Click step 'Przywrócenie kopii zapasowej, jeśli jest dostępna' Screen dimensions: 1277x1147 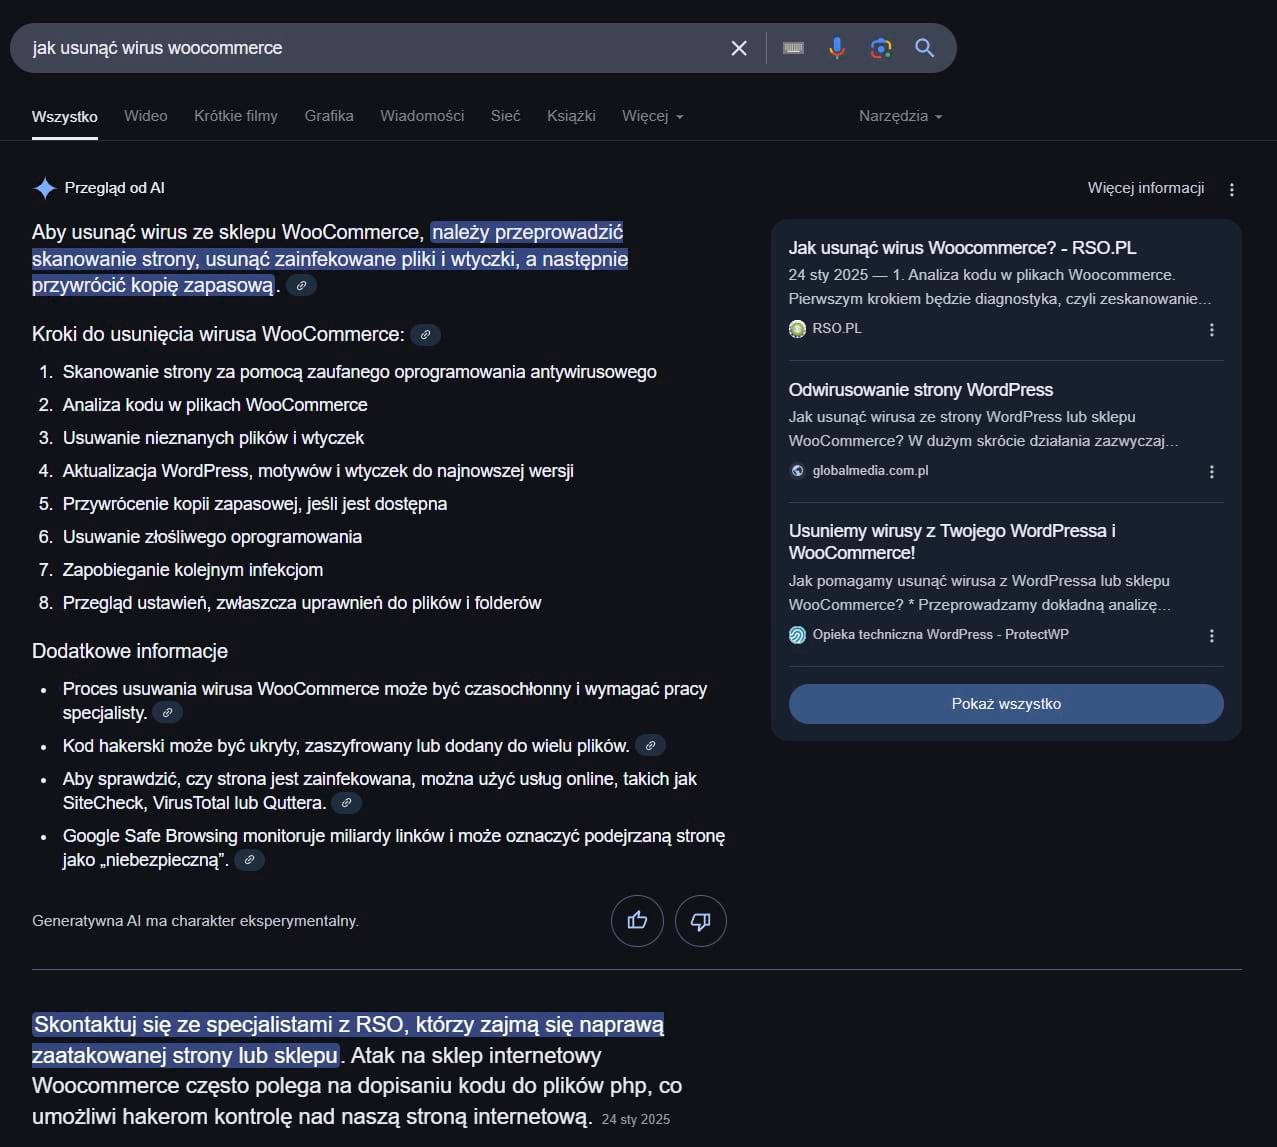tap(255, 504)
